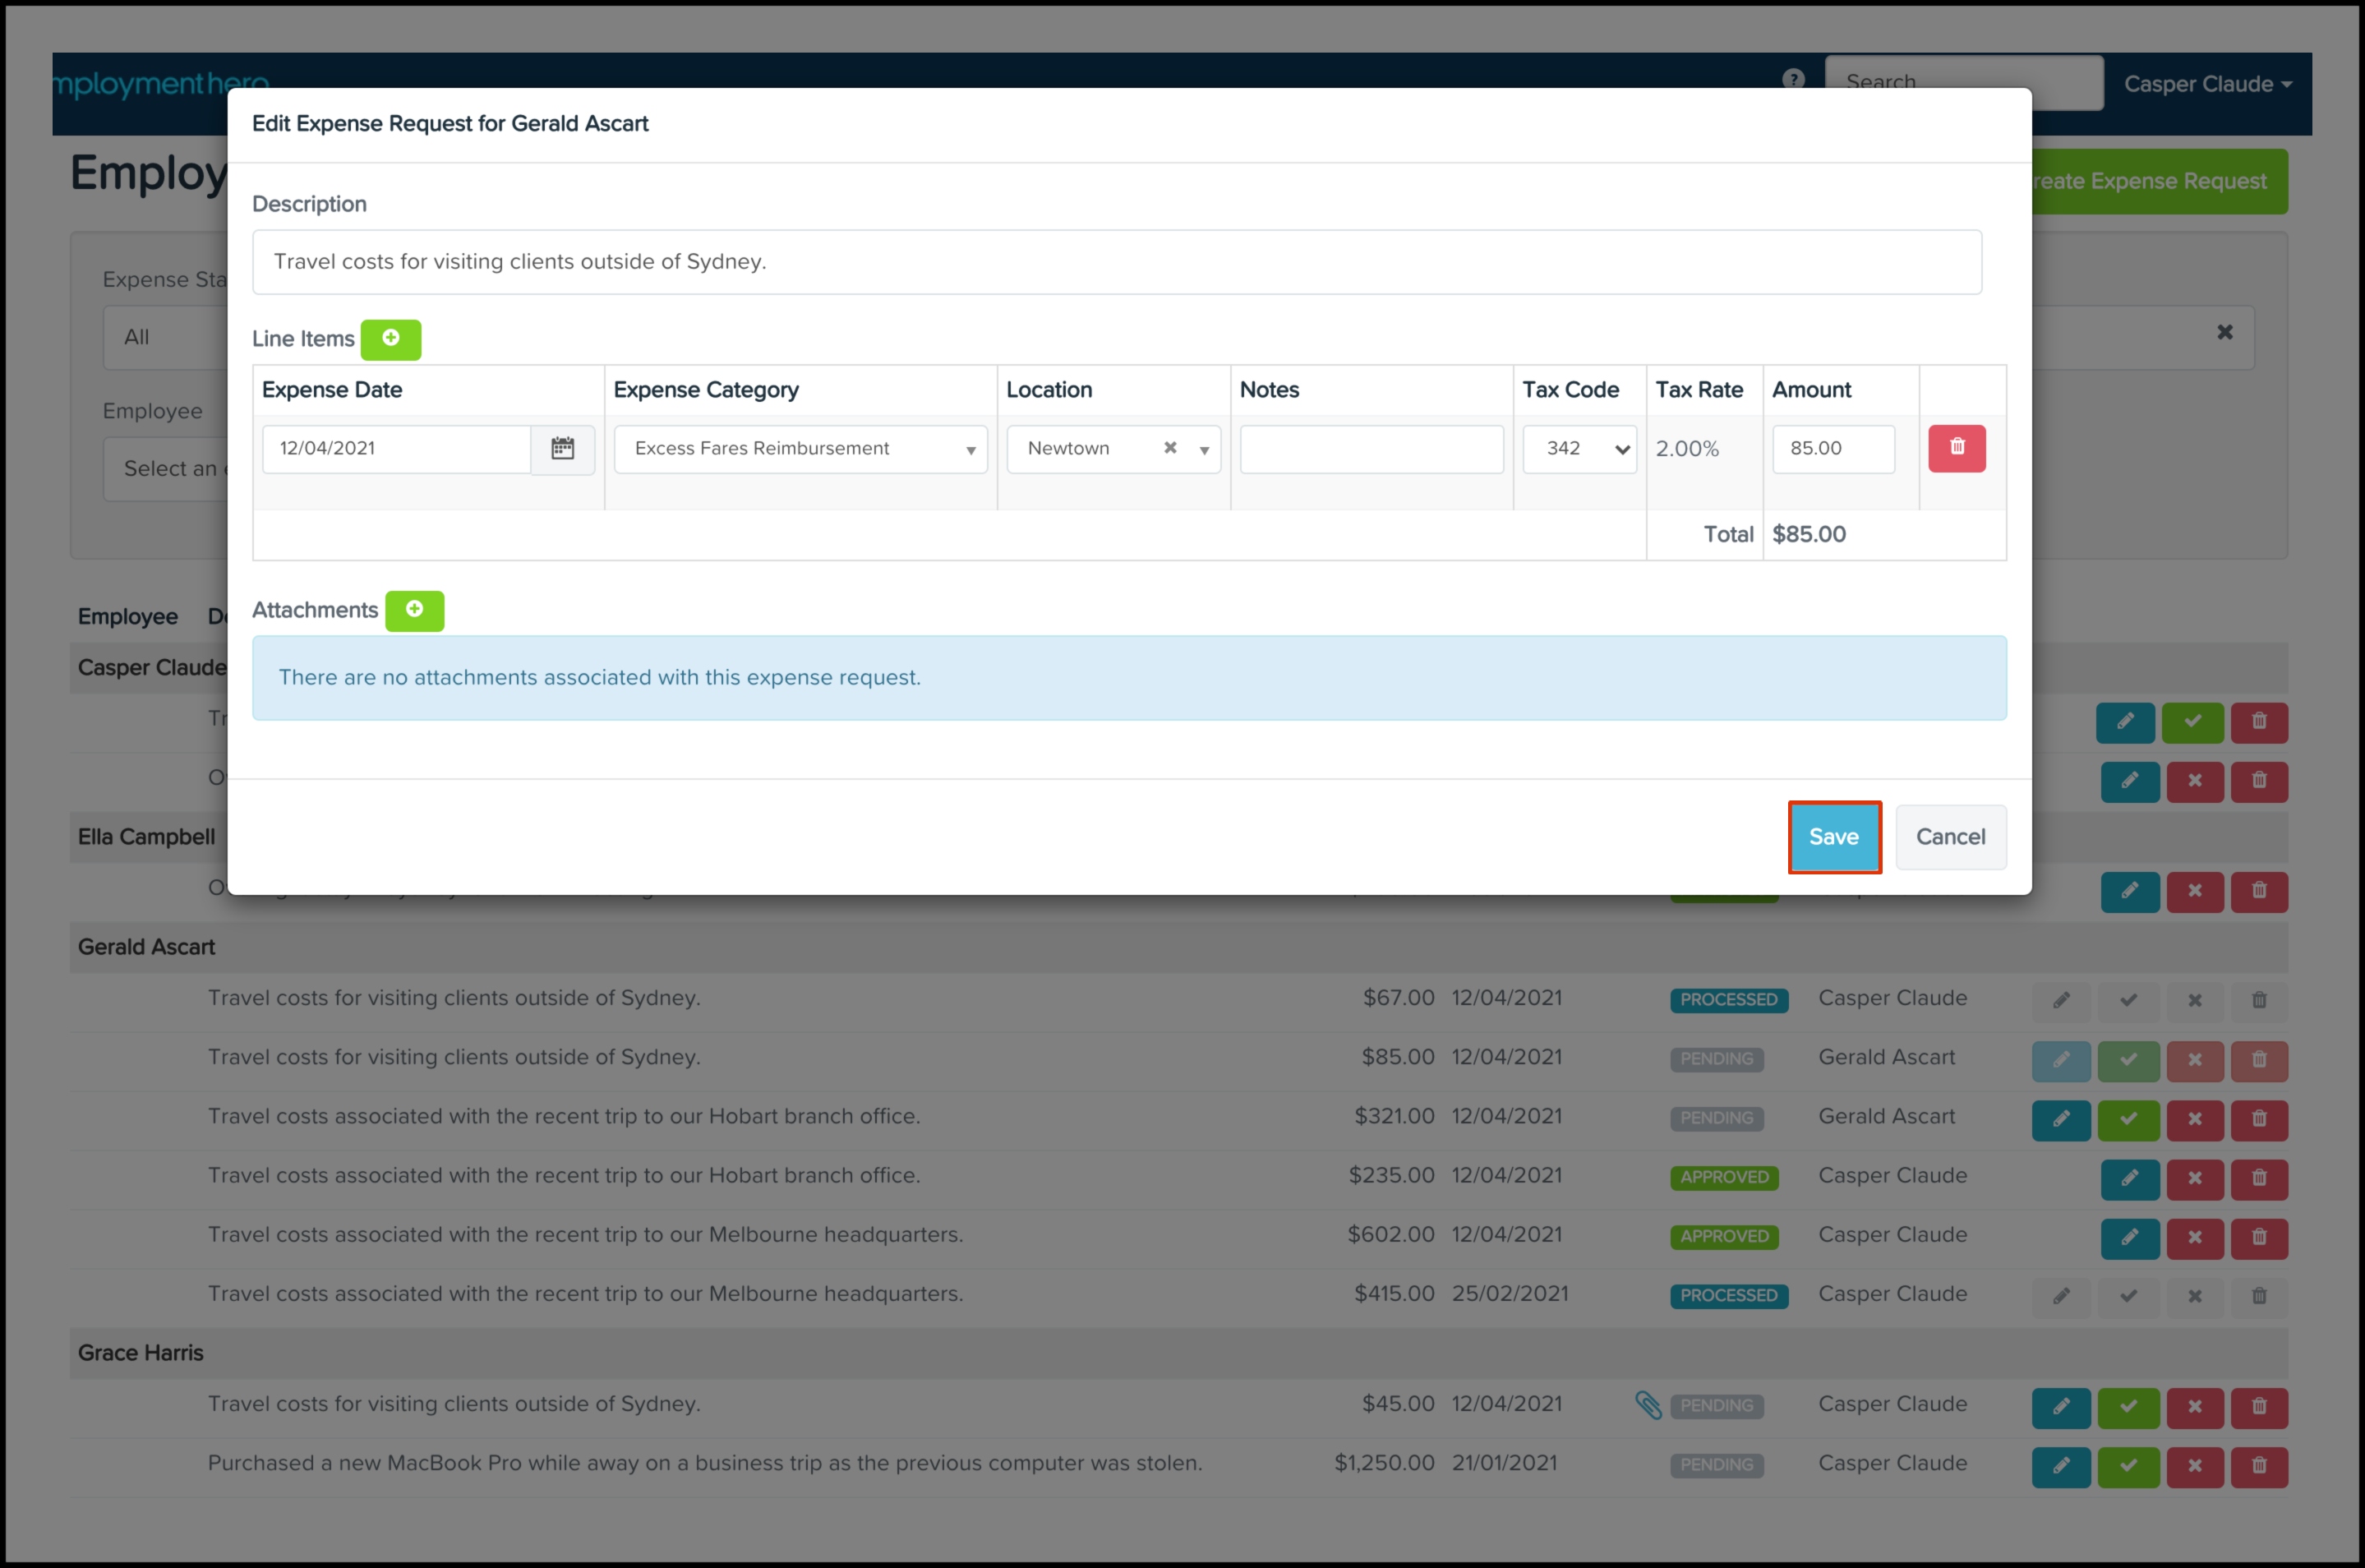Edit the $321.00 Hobart expense with pencil icon
The image size is (2365, 1568).
pyautogui.click(x=2061, y=1119)
